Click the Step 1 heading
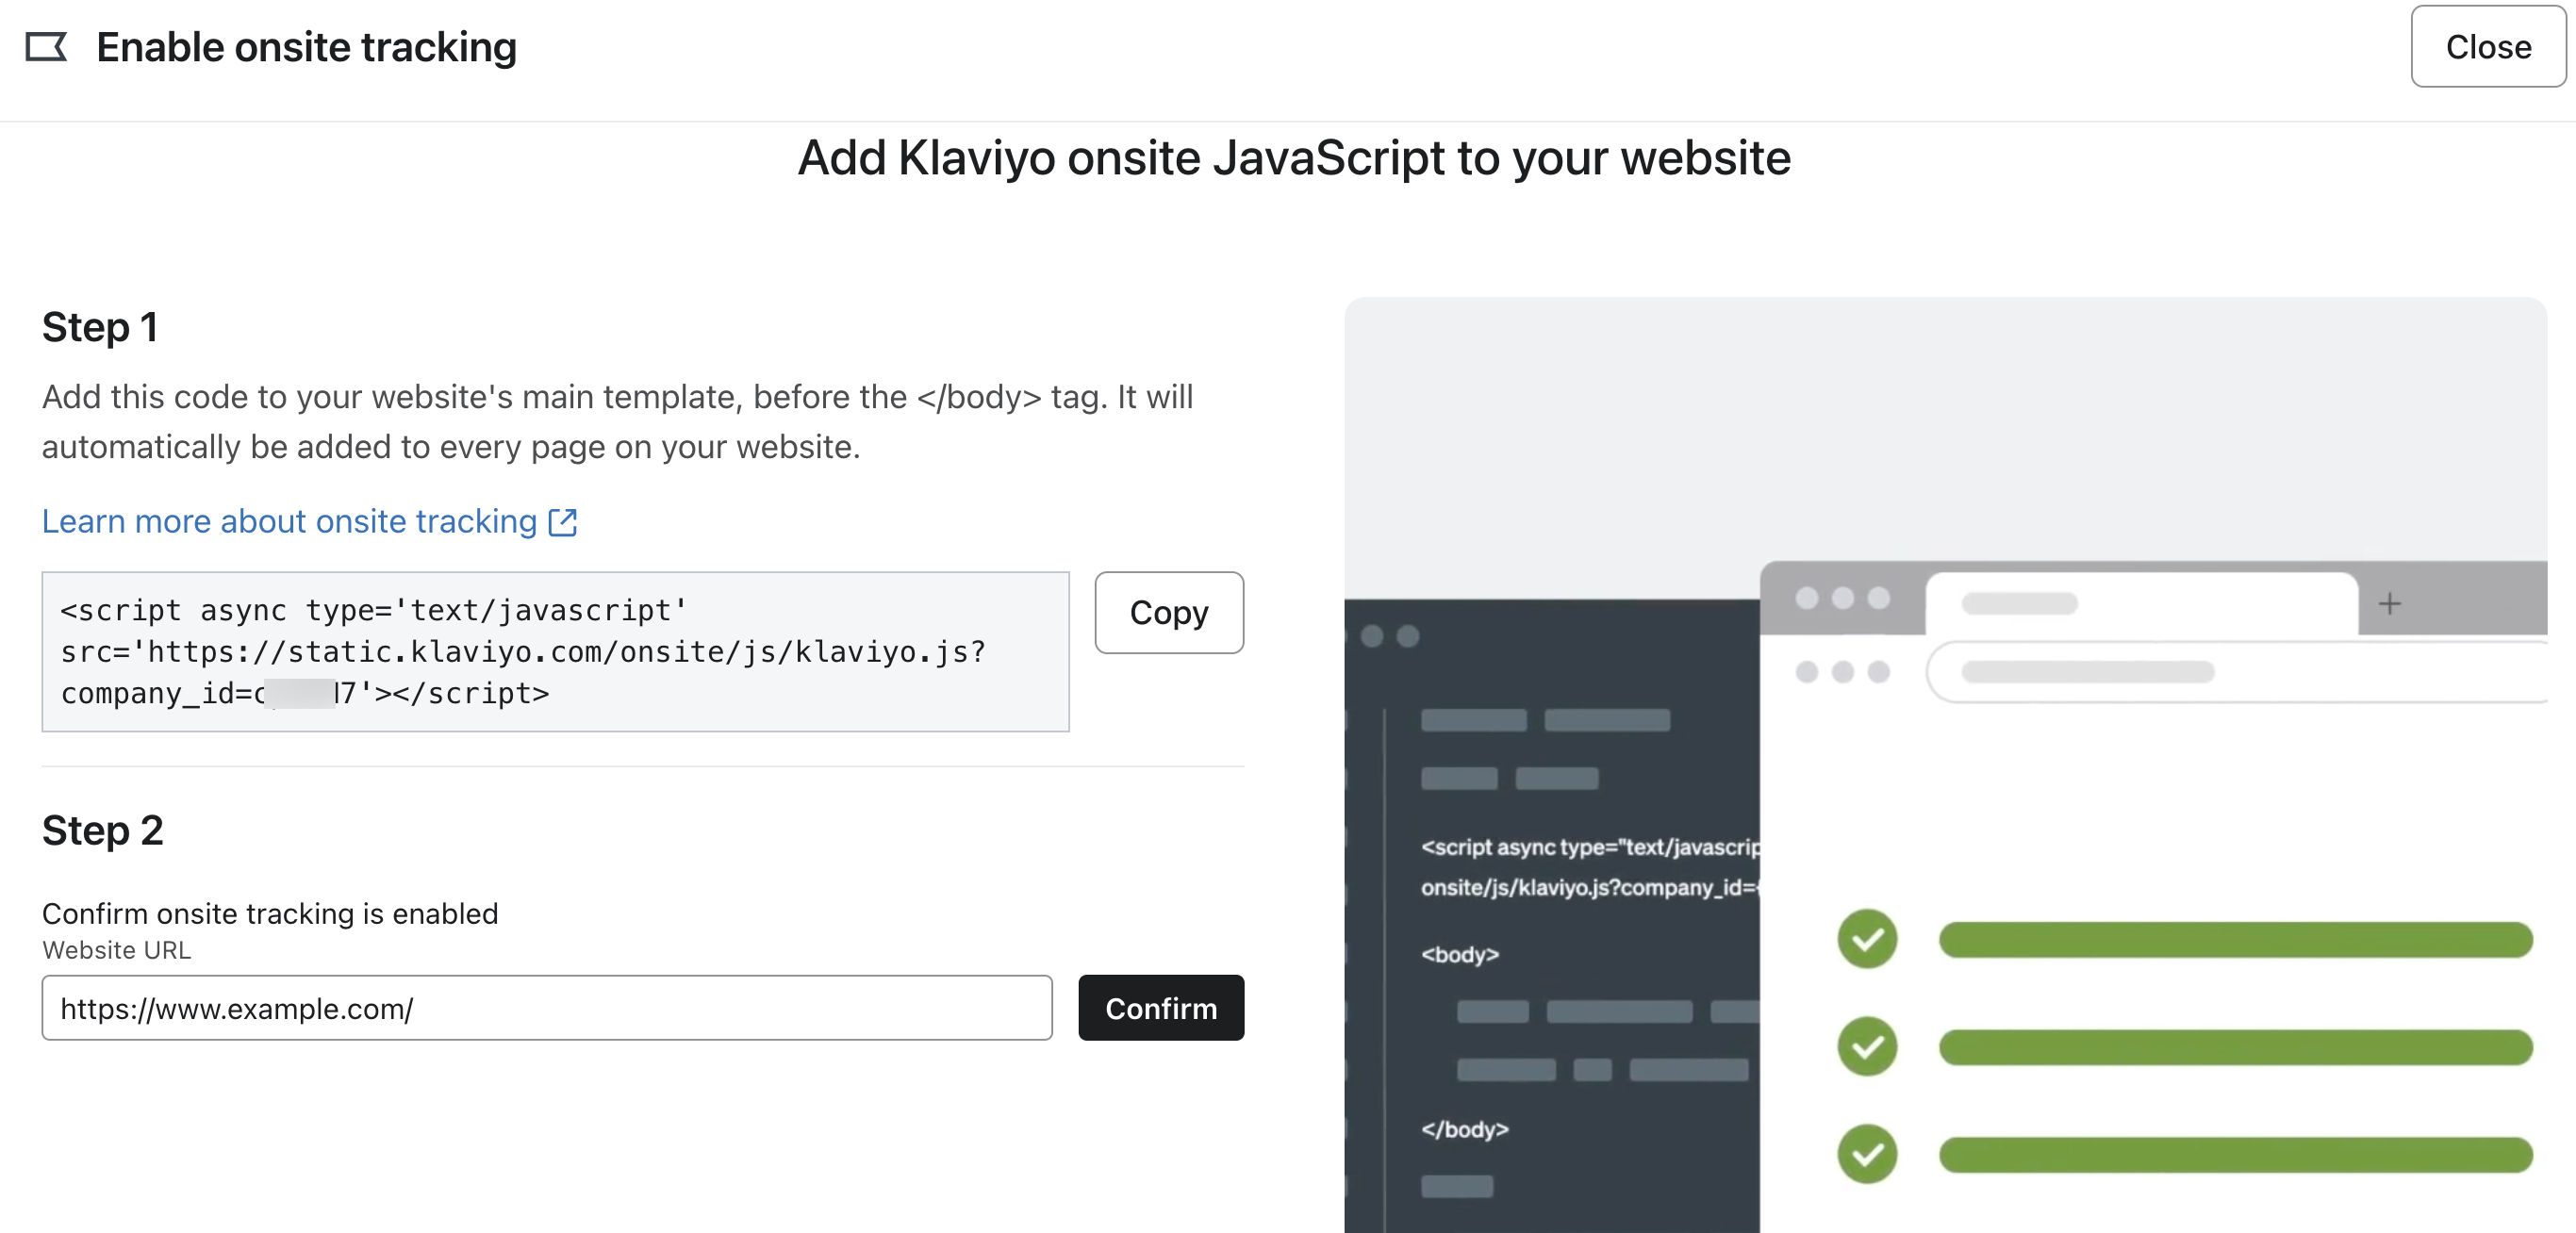This screenshot has height=1233, width=2576. tap(100, 327)
